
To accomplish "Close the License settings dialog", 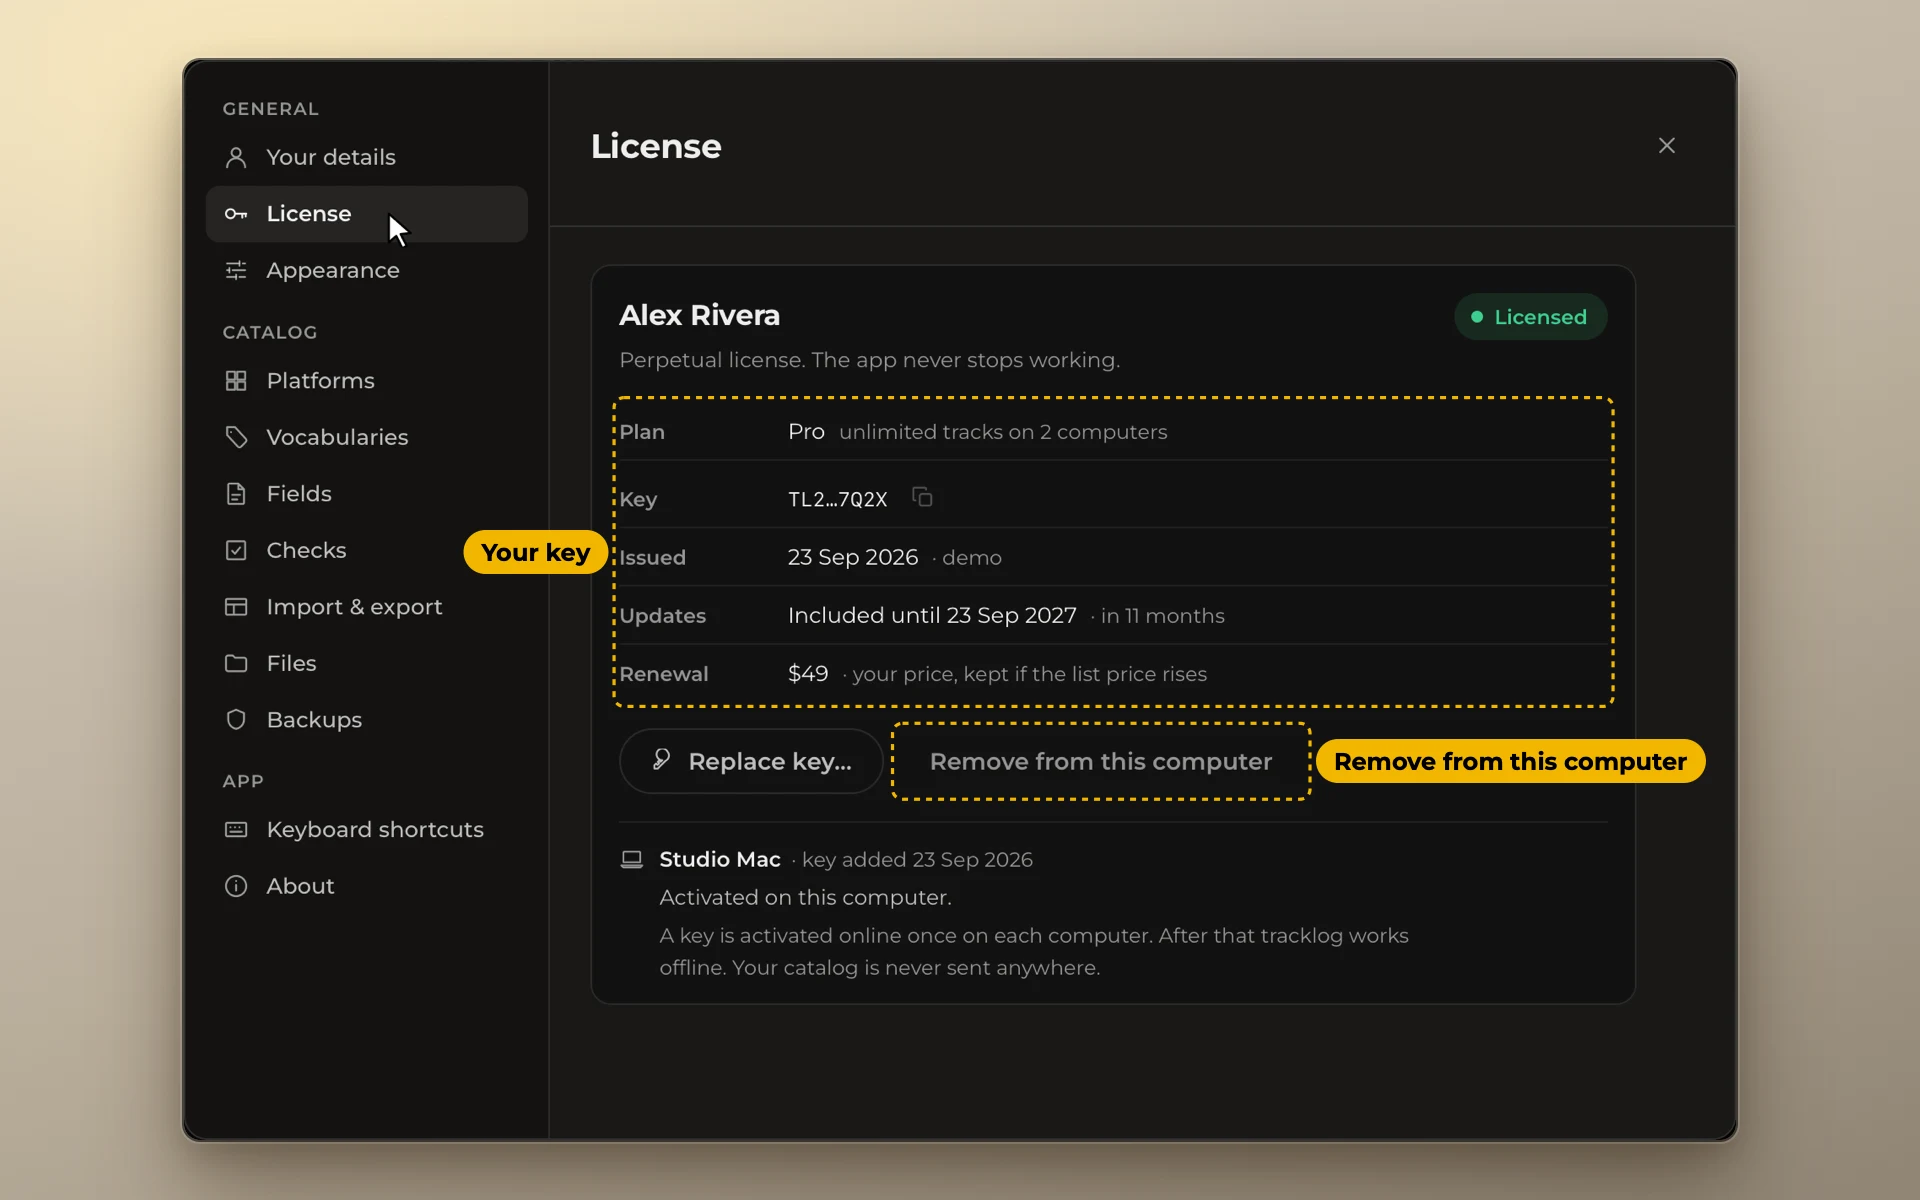I will [1666, 146].
